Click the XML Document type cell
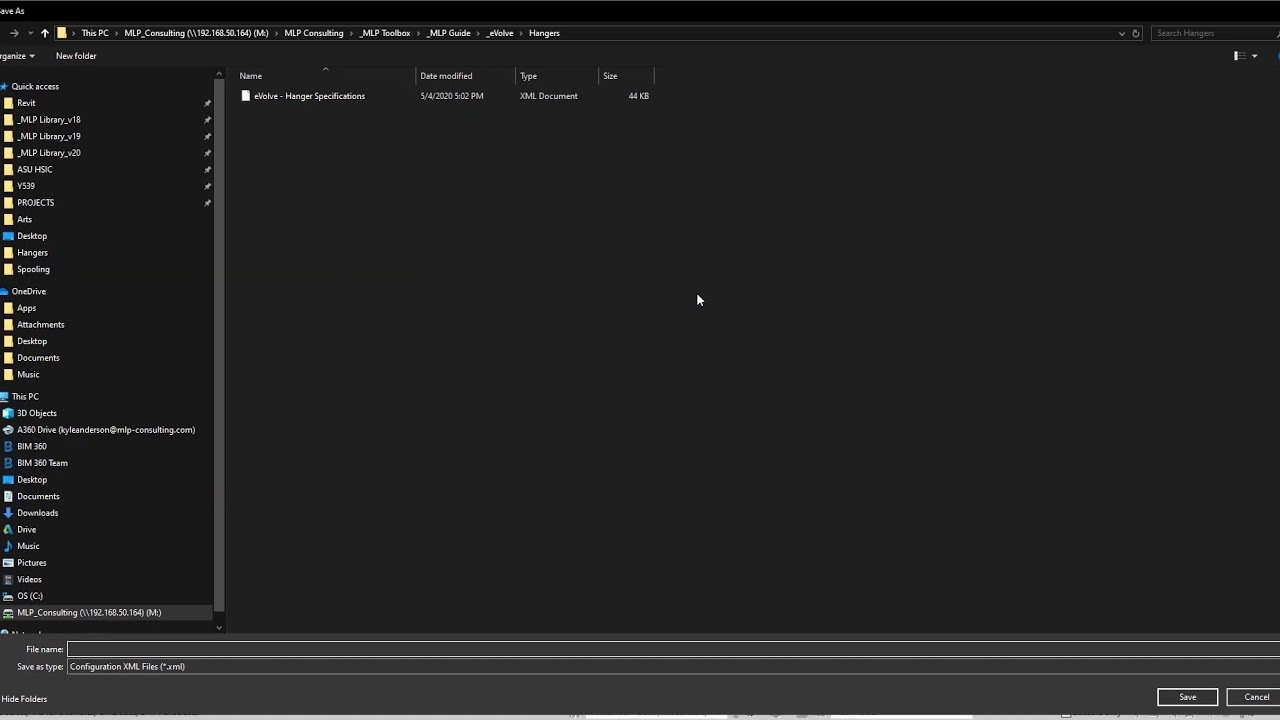1280x720 pixels. click(549, 96)
